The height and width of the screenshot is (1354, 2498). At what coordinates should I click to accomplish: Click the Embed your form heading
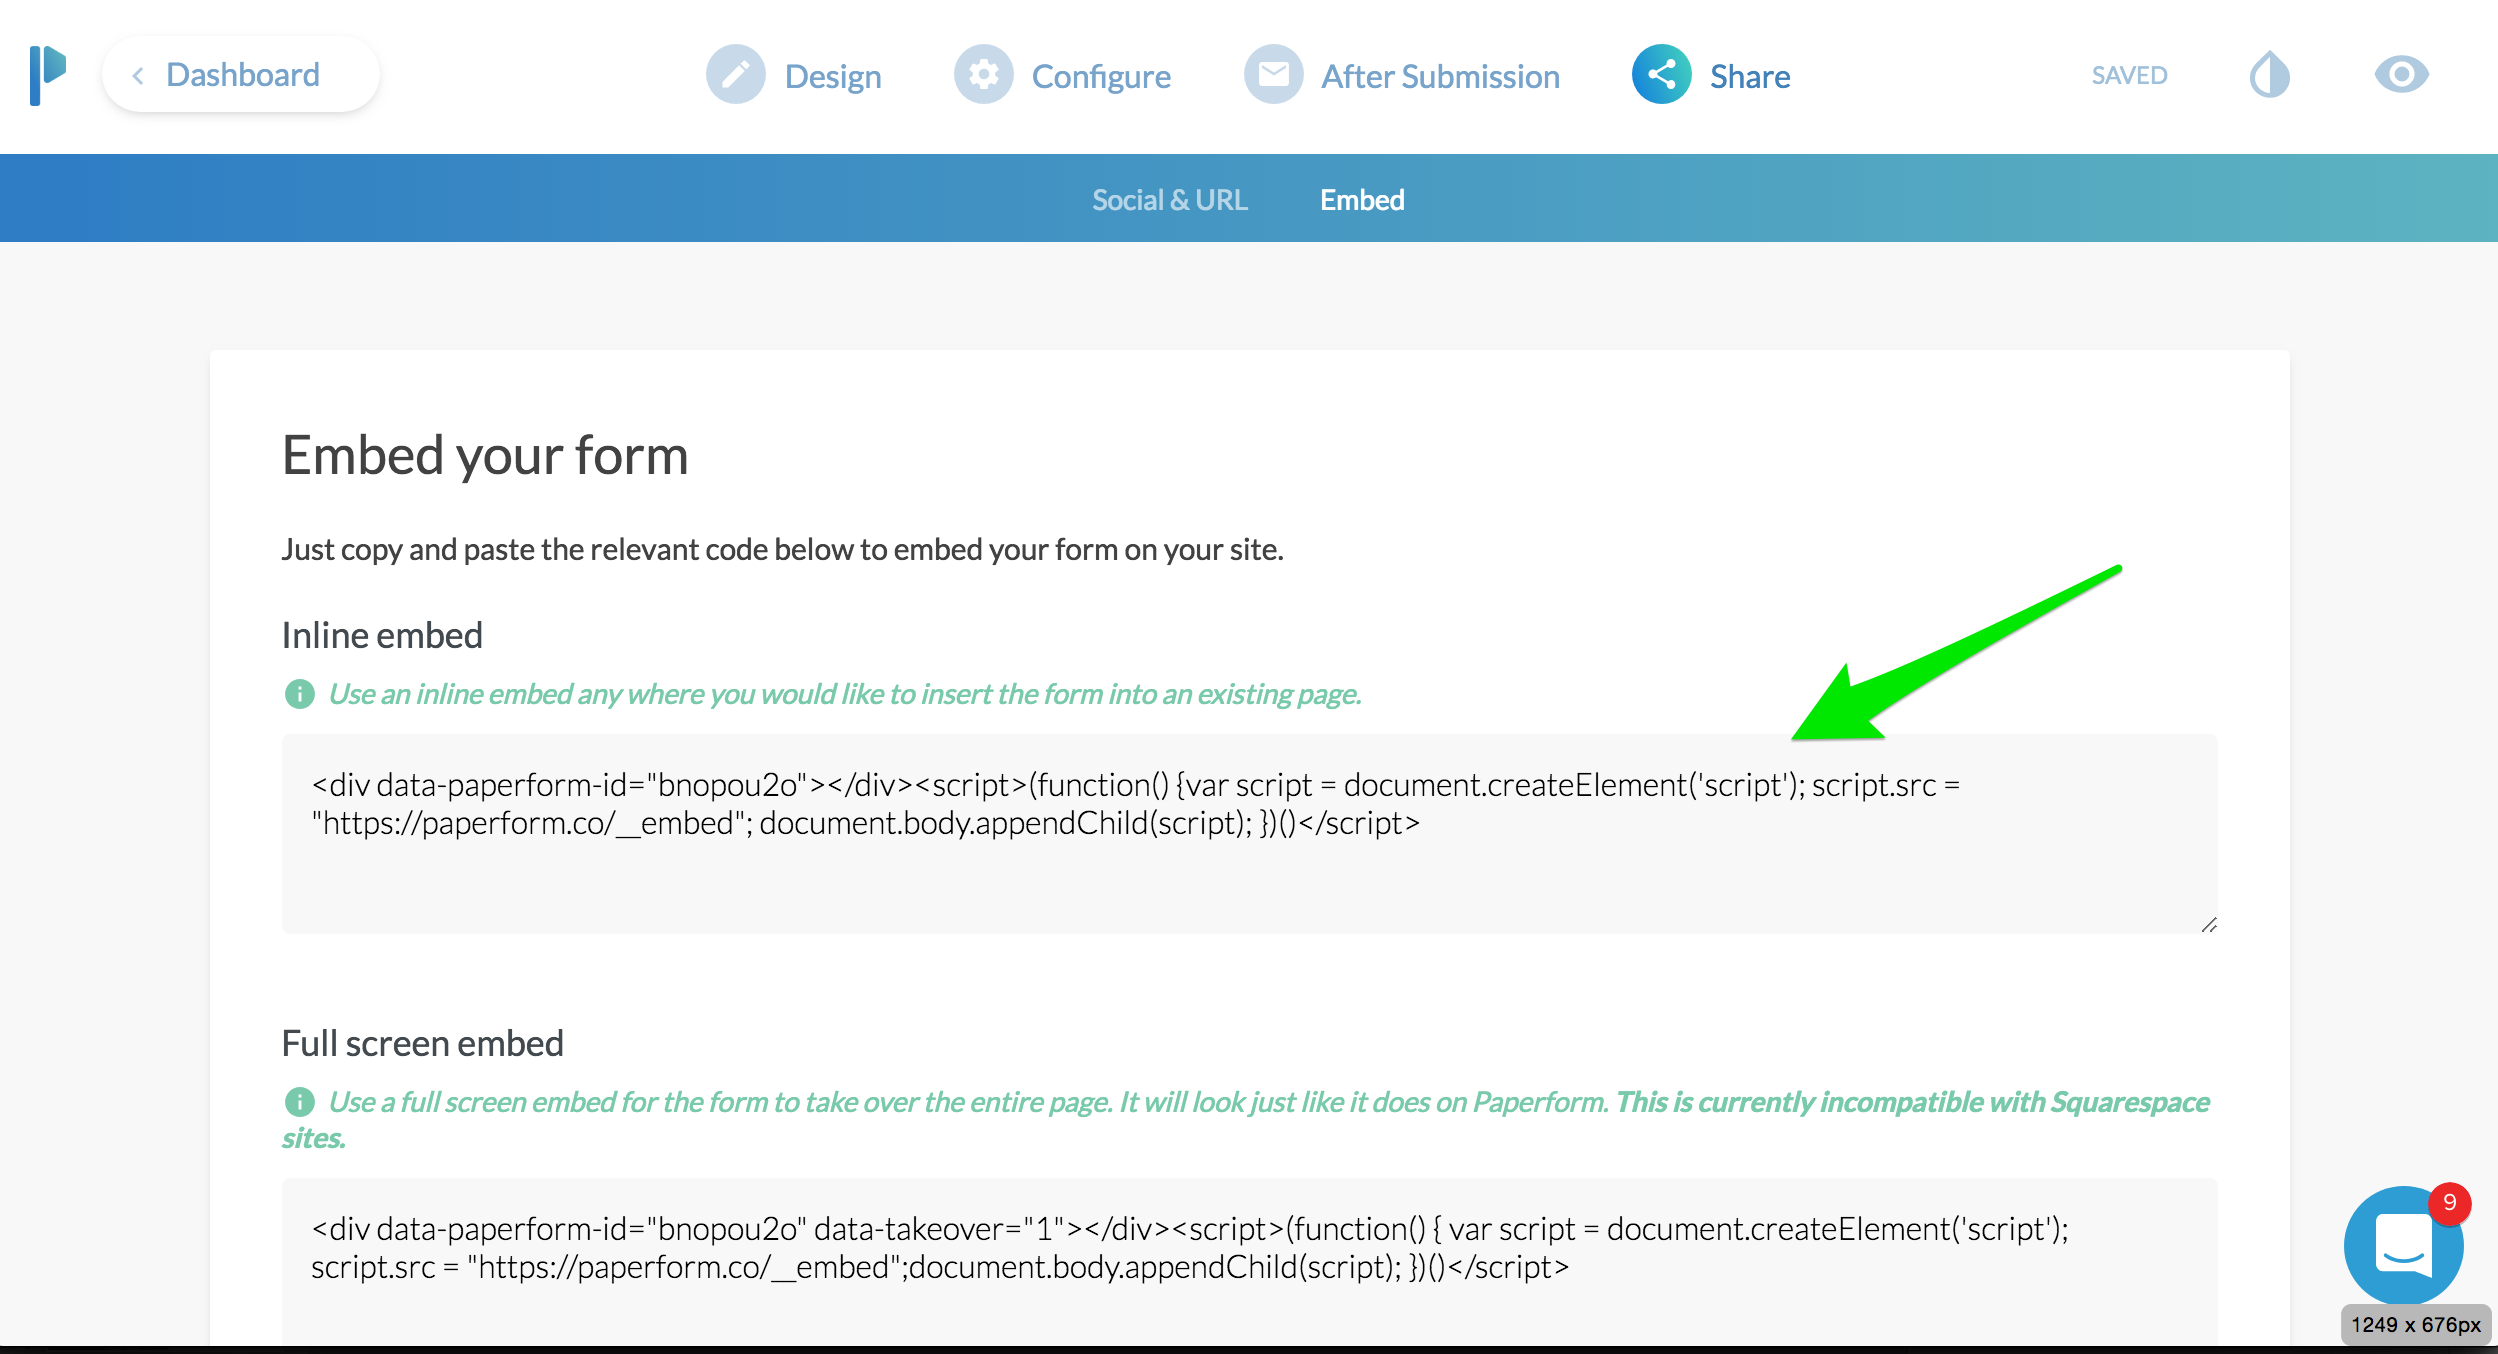tap(485, 456)
